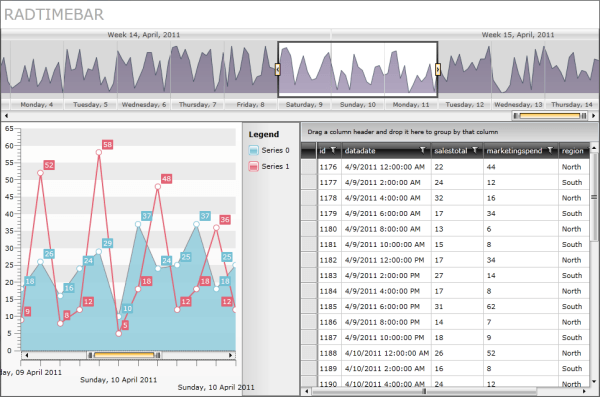
Task: Click the cell 4/9/2011 2:00:00 AM
Action: [386, 183]
